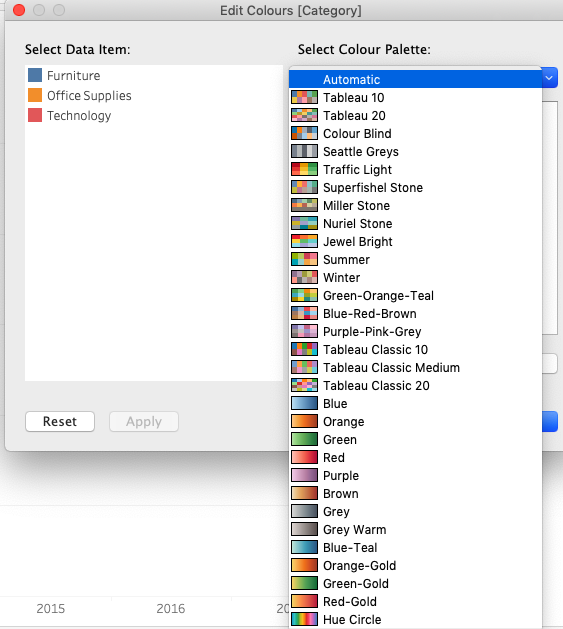Image resolution: width=563 pixels, height=629 pixels.
Task: Choose the Miller Stone palette
Action: point(415,205)
